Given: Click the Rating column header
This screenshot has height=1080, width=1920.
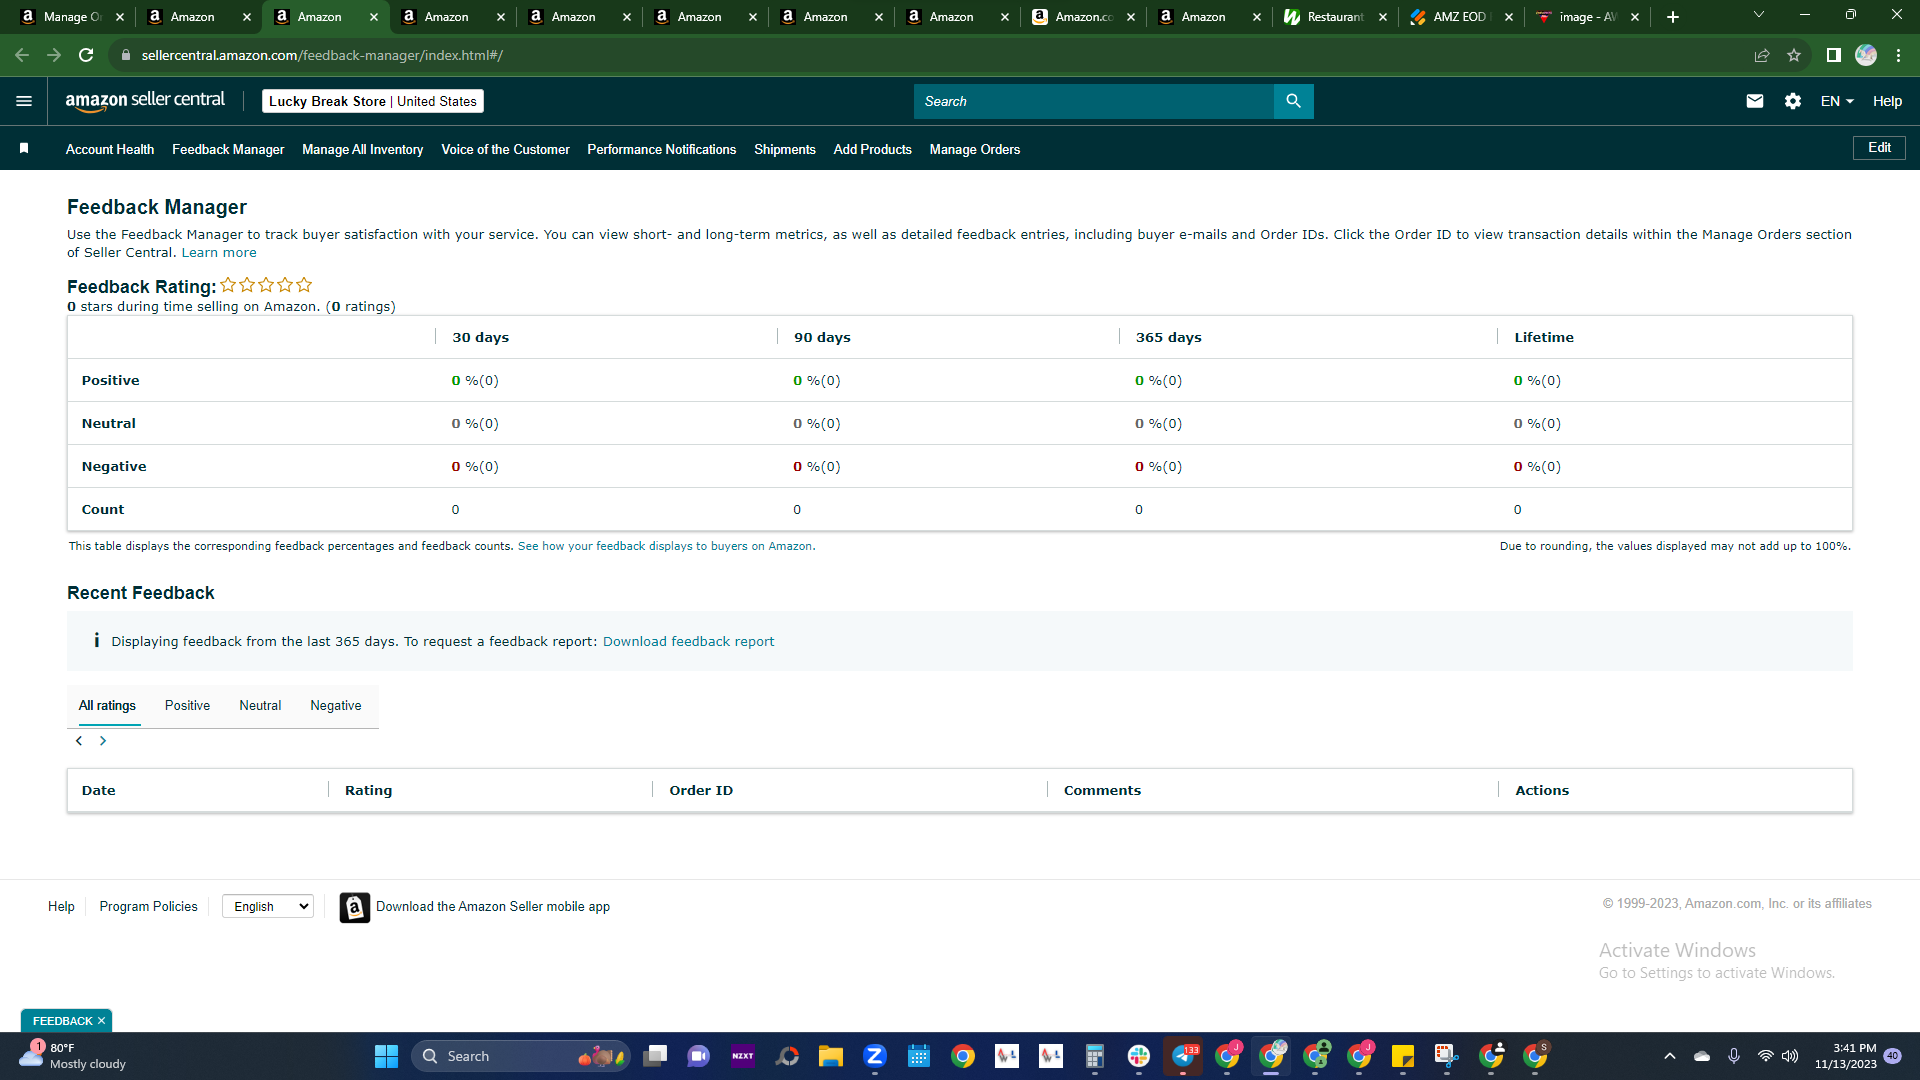Looking at the screenshot, I should coord(368,790).
